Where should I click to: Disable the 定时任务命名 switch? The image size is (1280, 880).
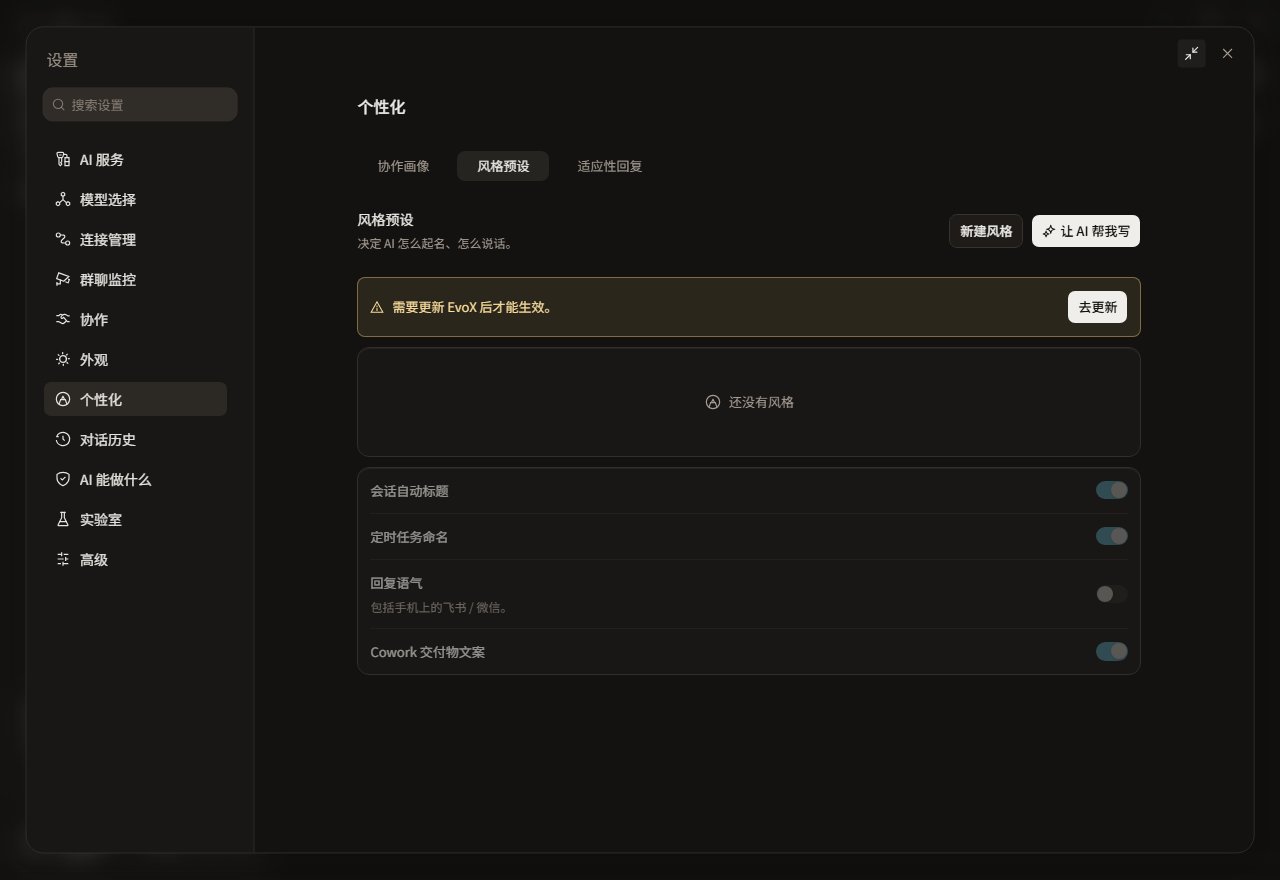click(x=1112, y=536)
